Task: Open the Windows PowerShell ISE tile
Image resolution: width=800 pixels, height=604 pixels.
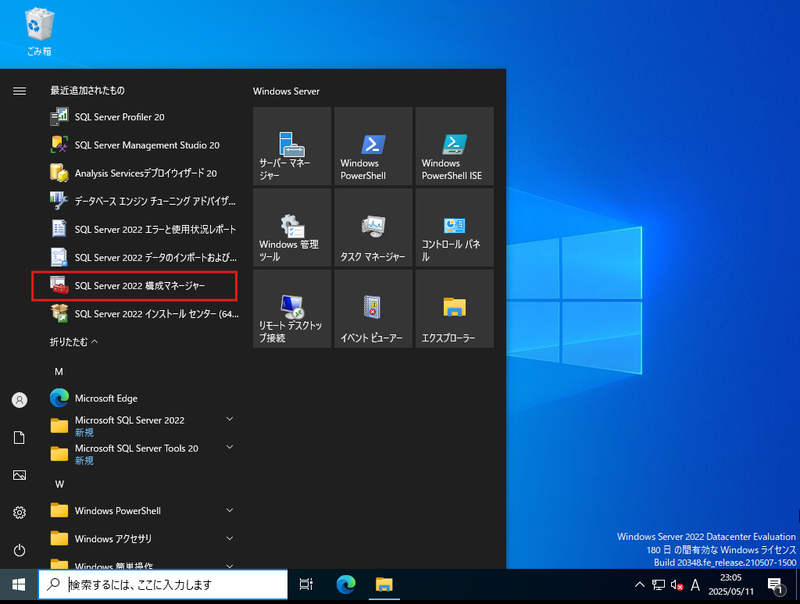Action: point(455,146)
